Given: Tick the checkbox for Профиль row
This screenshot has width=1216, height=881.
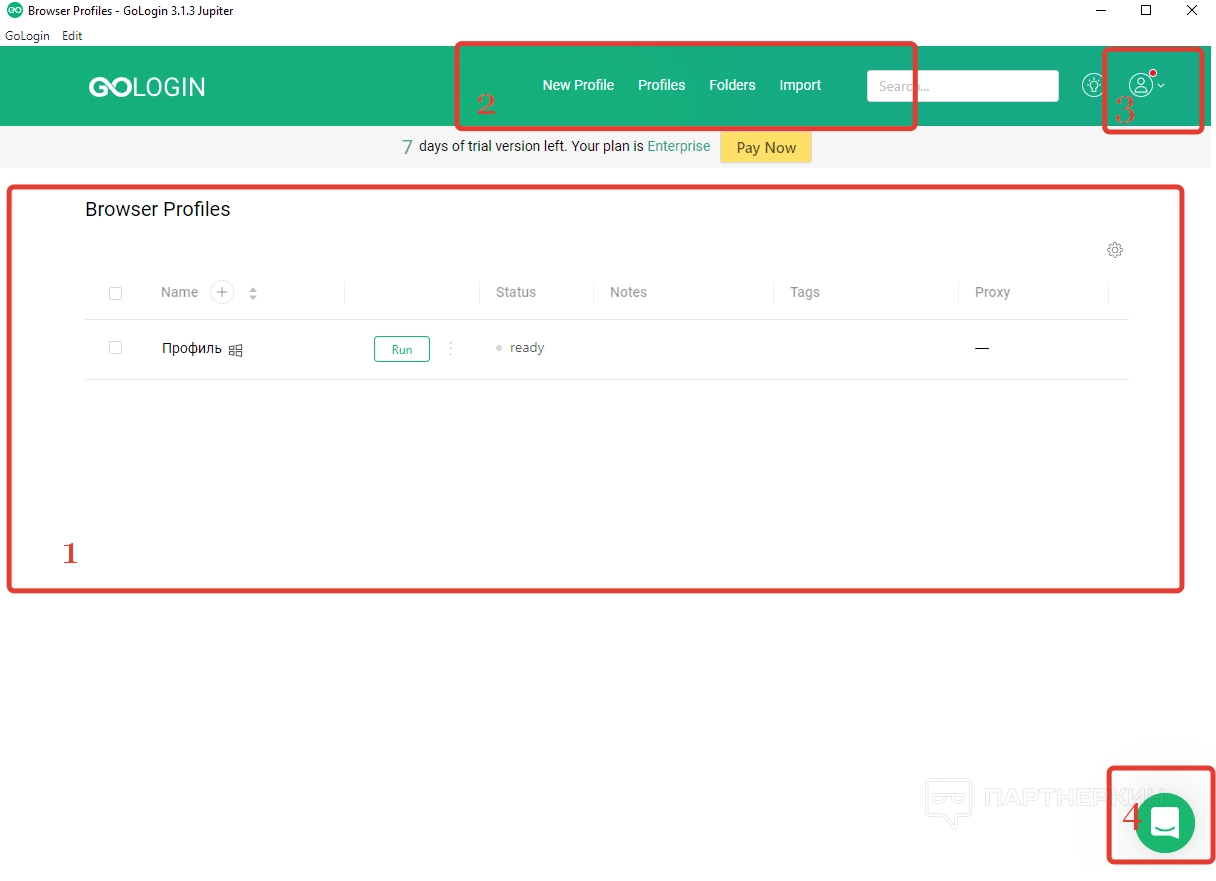Looking at the screenshot, I should click(115, 348).
